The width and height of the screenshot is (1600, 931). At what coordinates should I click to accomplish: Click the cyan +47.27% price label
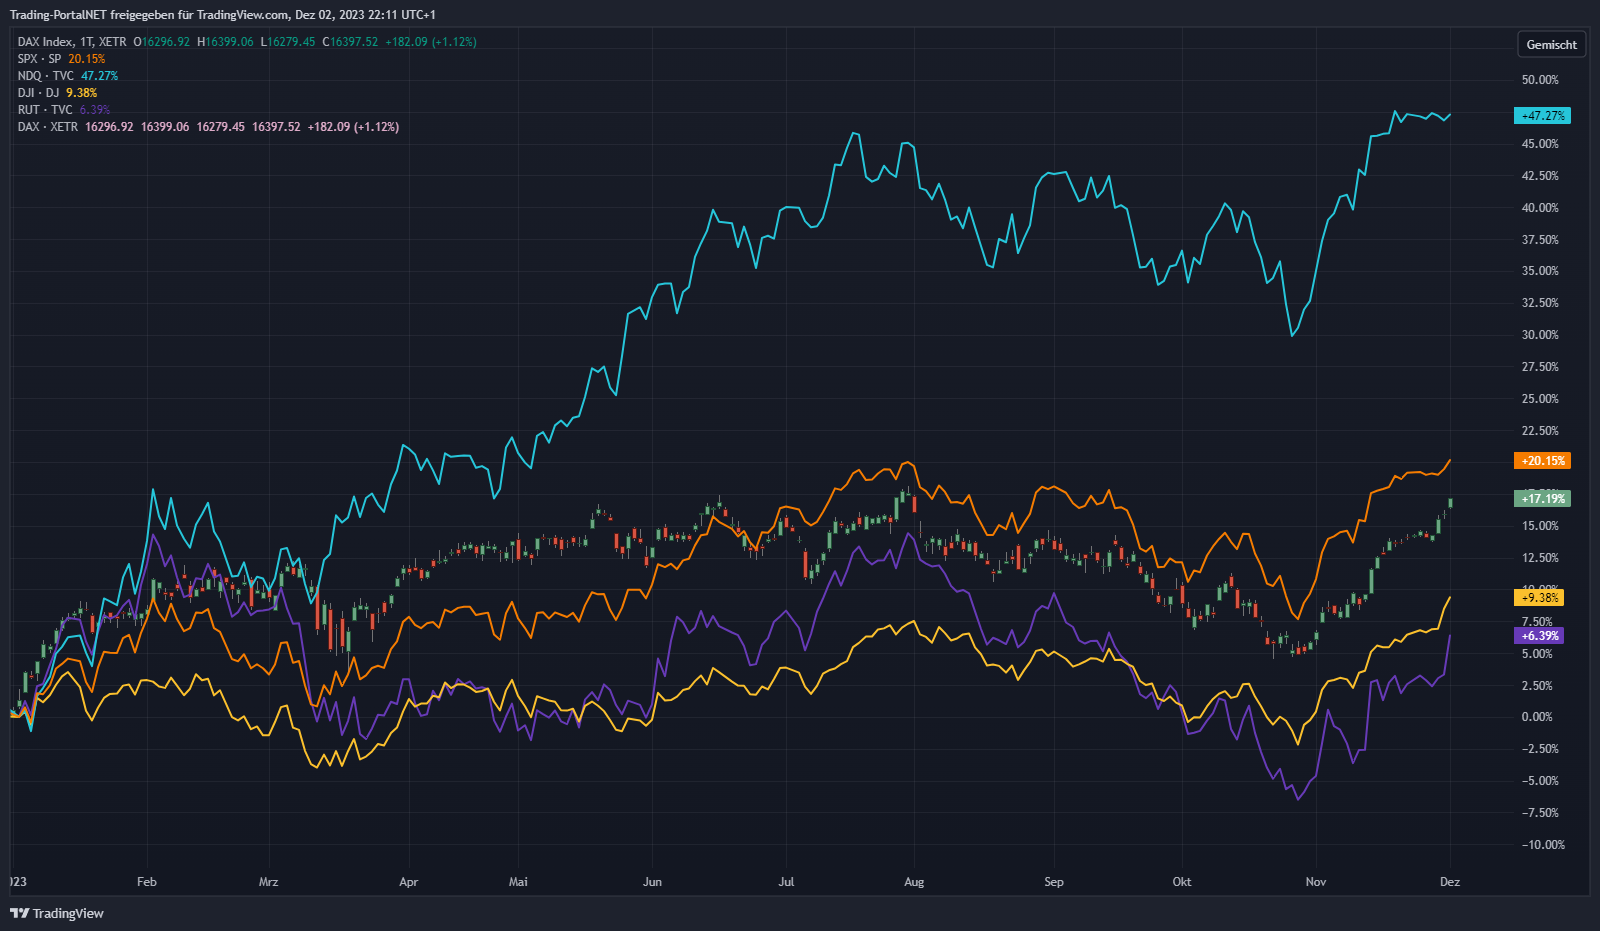(1542, 116)
